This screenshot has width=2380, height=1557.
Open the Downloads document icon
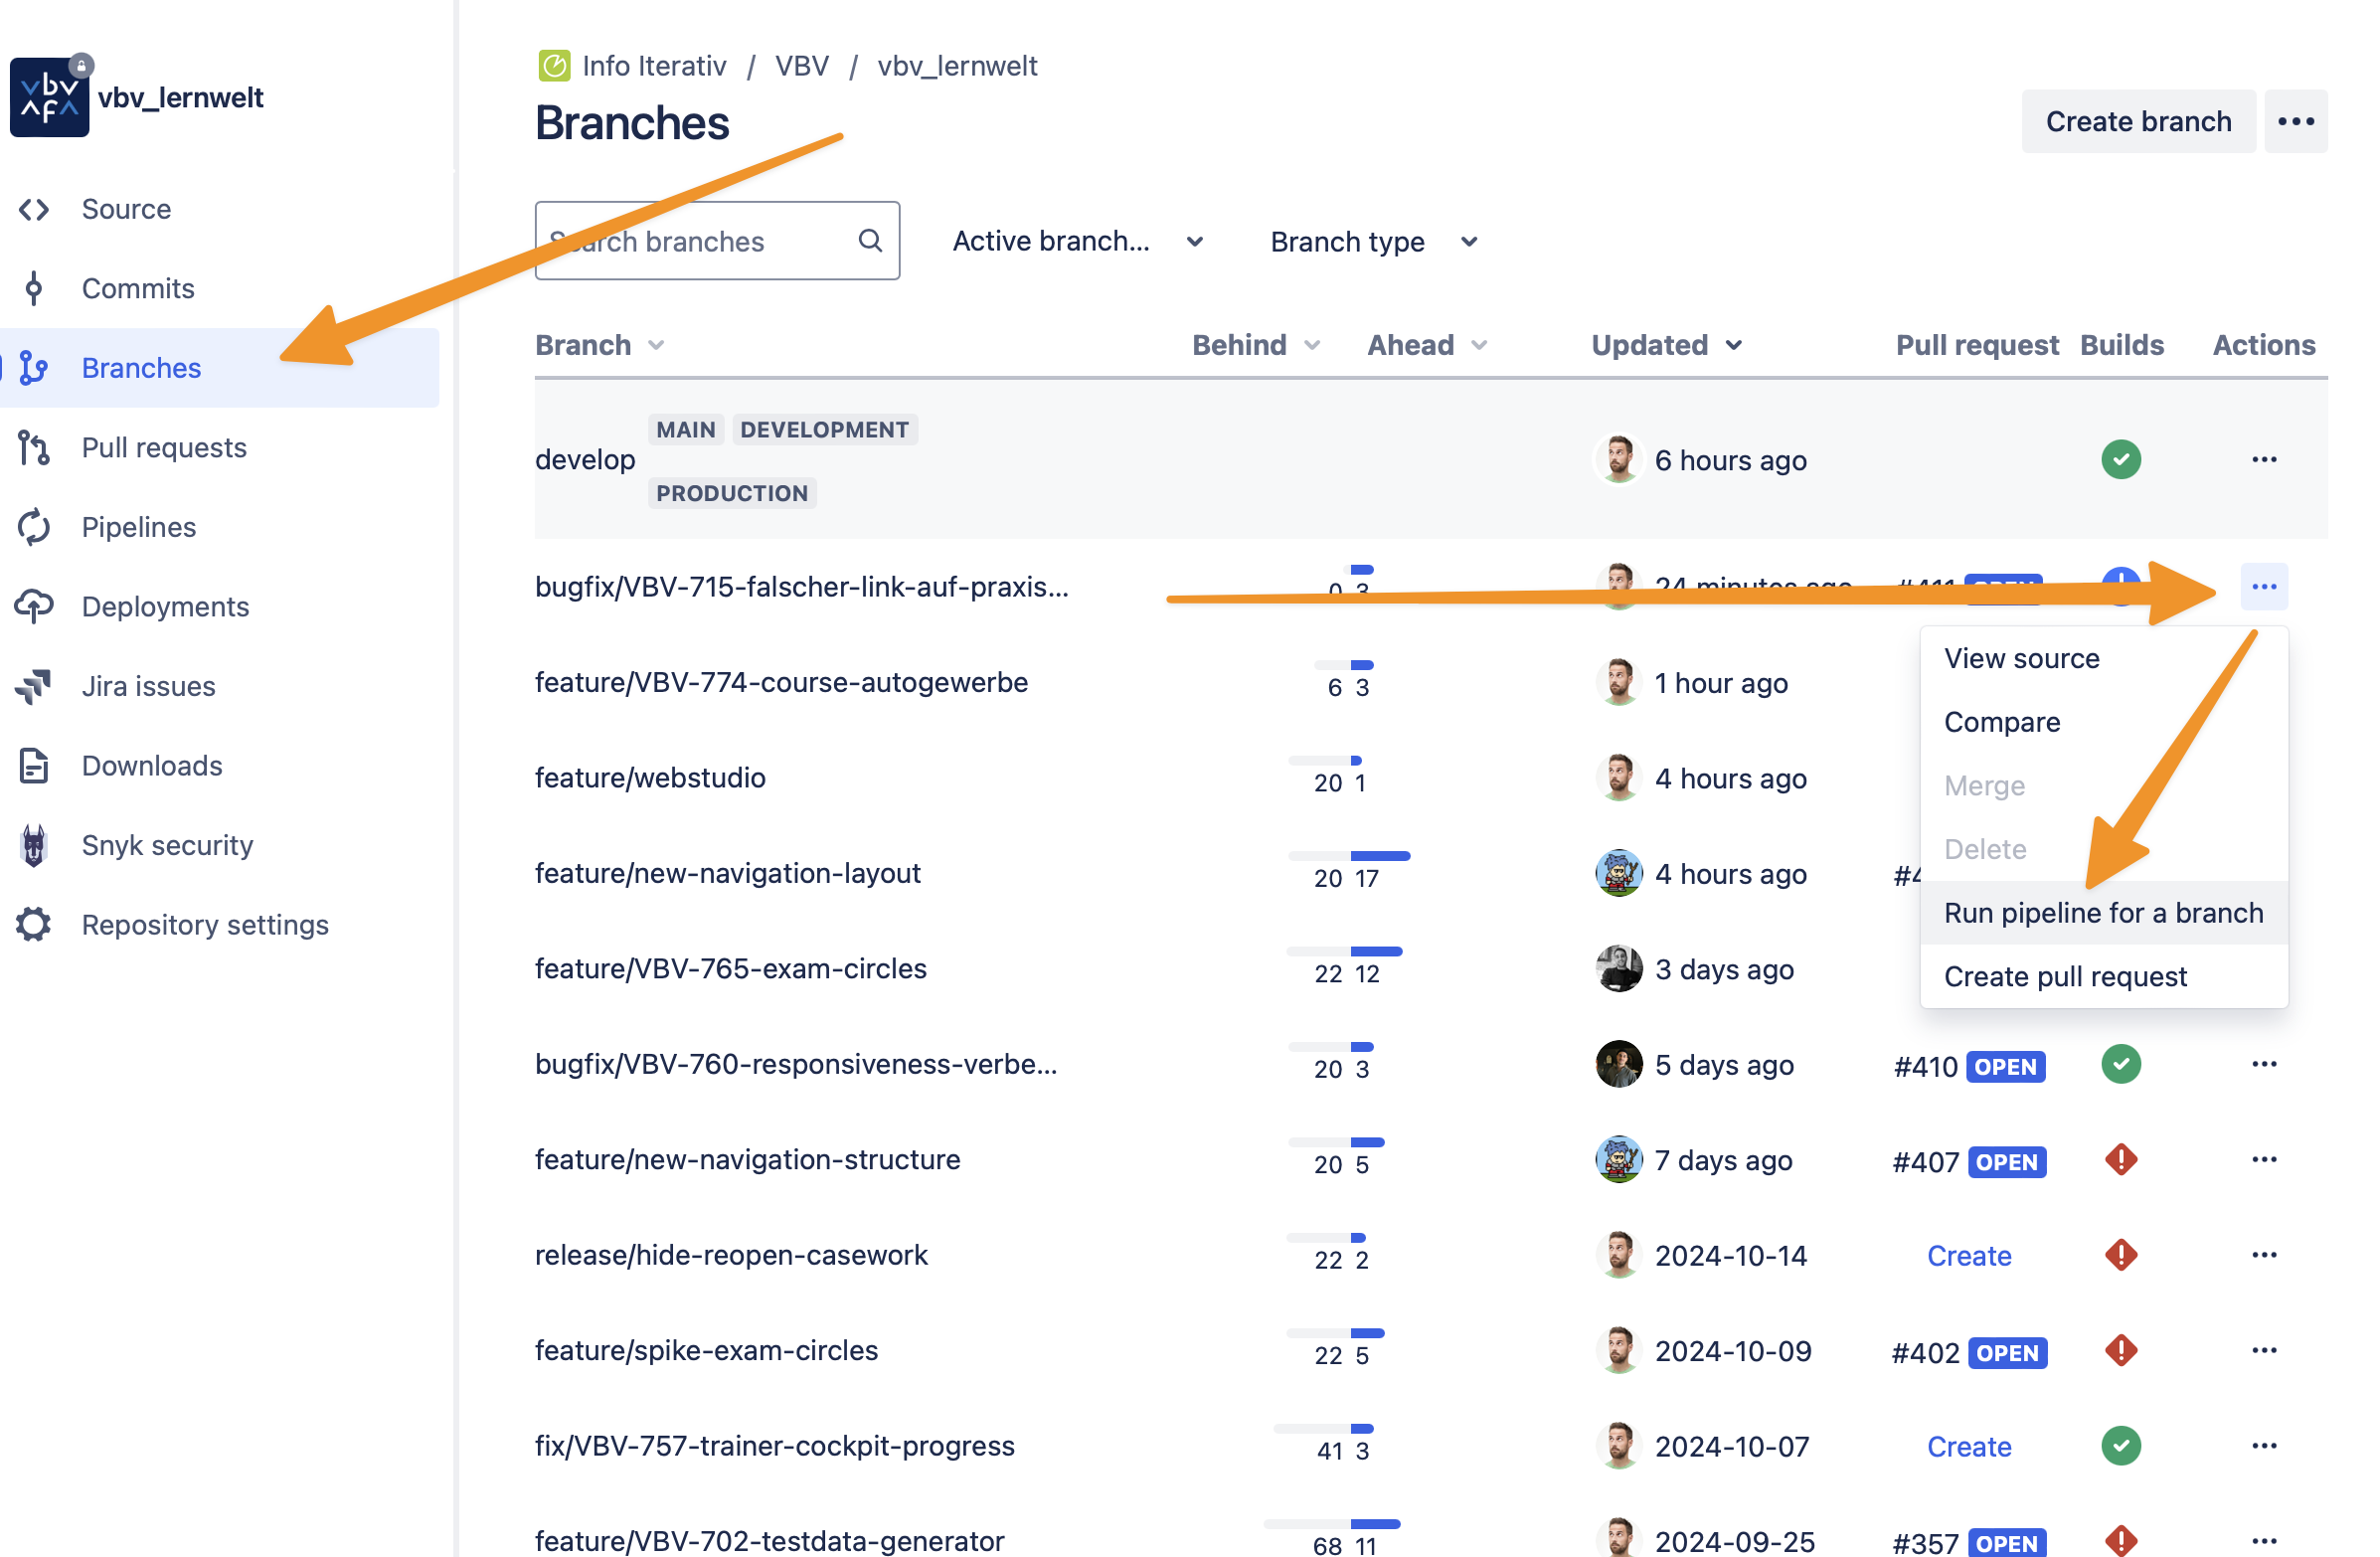pyautogui.click(x=34, y=765)
